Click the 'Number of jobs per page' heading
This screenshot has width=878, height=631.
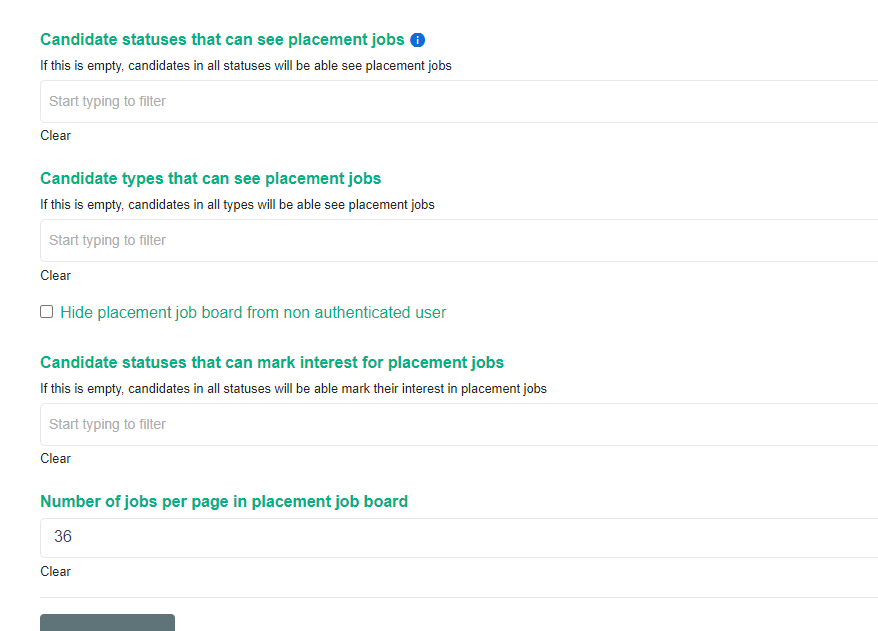[x=224, y=502]
